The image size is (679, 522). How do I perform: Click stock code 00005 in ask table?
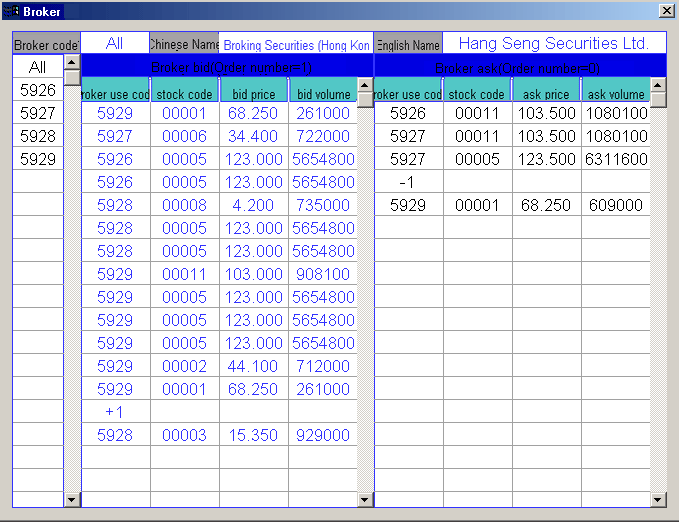477,159
